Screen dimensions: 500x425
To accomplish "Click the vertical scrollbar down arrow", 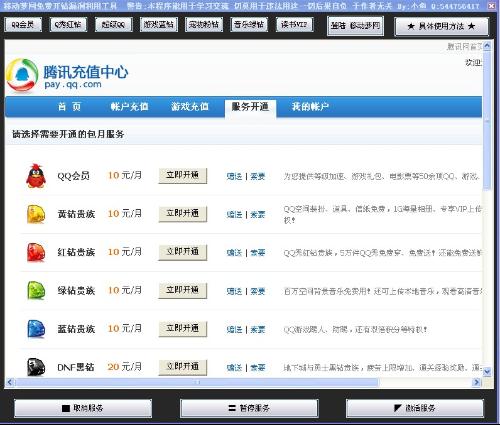I will tap(487, 371).
